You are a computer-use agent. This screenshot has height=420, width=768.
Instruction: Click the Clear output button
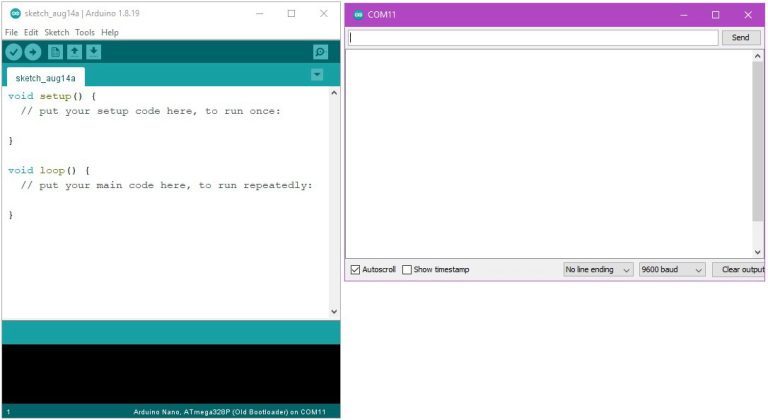(x=742, y=270)
